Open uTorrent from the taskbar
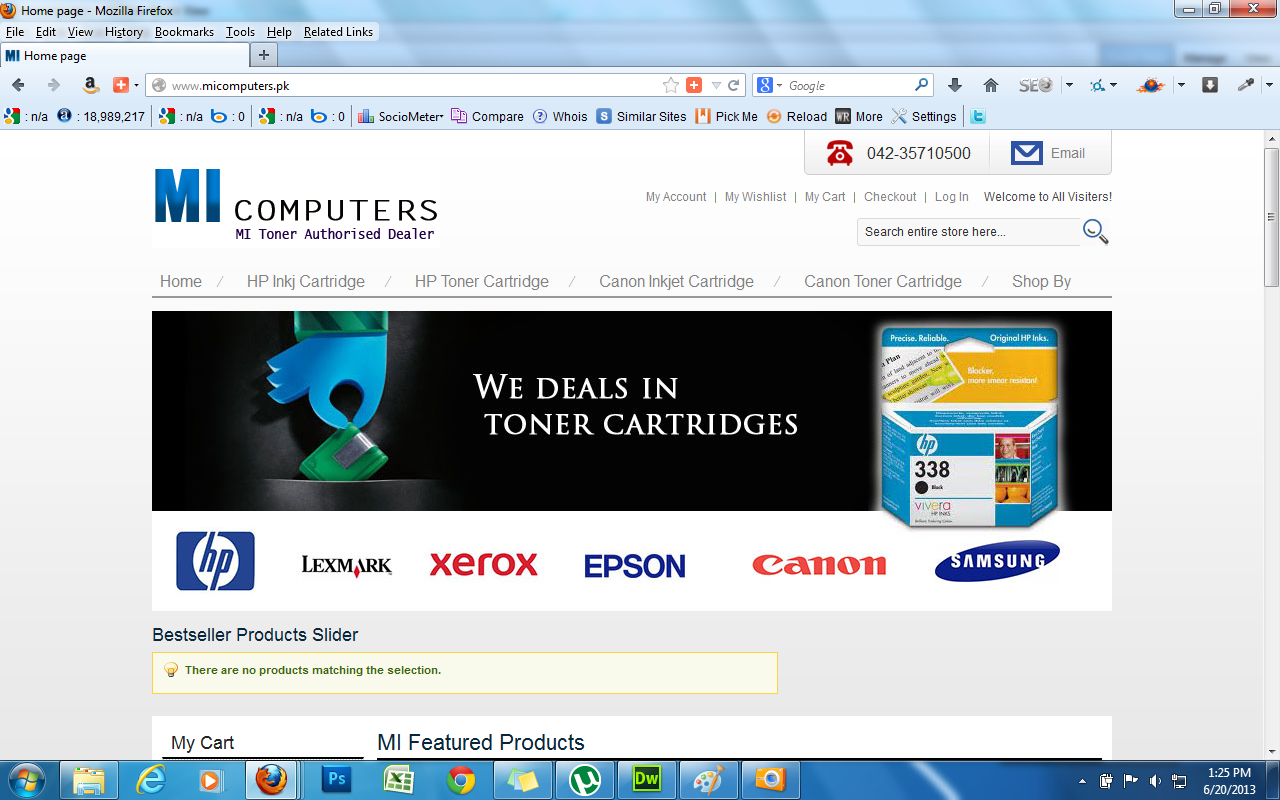The width and height of the screenshot is (1280, 800). click(x=585, y=779)
